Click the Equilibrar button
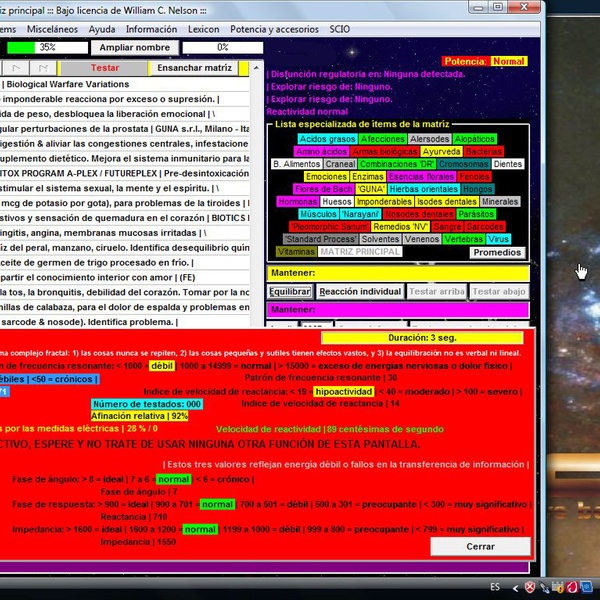 pyautogui.click(x=290, y=291)
